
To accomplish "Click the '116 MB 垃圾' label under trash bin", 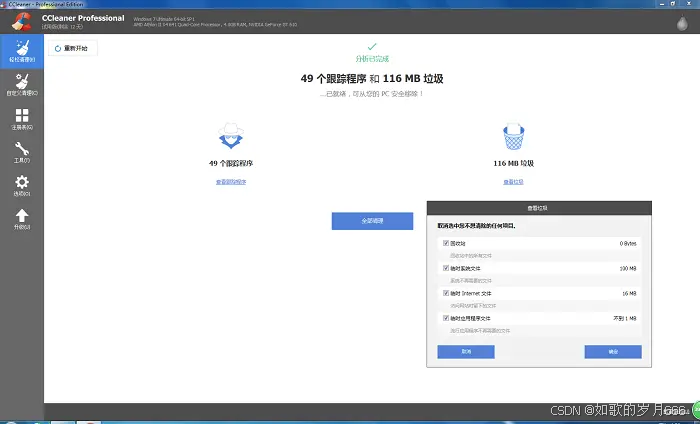I will click(x=513, y=163).
